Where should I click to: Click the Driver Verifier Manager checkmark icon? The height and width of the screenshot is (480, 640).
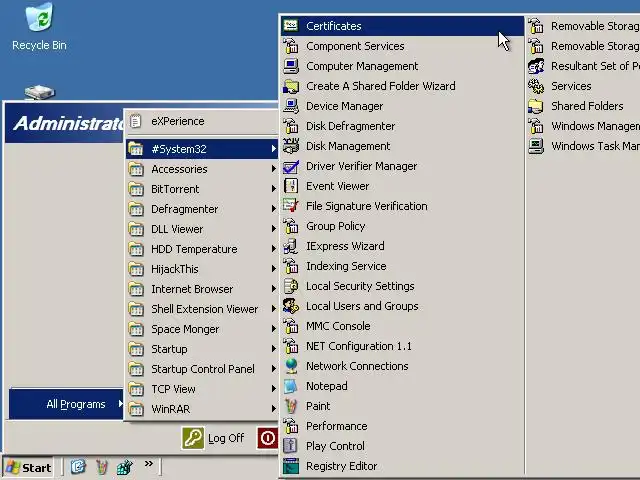coord(291,166)
